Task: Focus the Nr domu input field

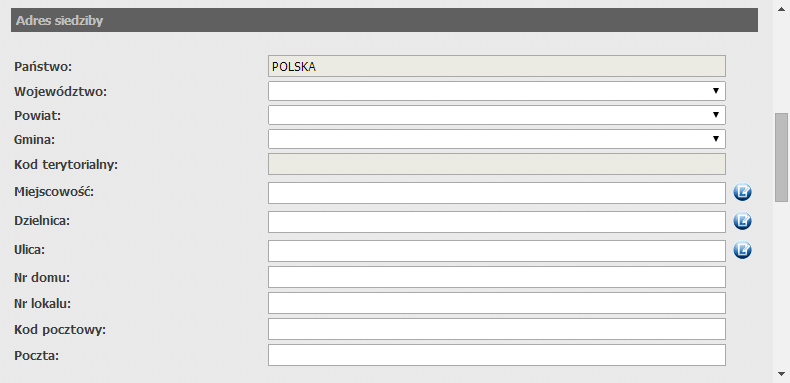Action: pyautogui.click(x=497, y=277)
